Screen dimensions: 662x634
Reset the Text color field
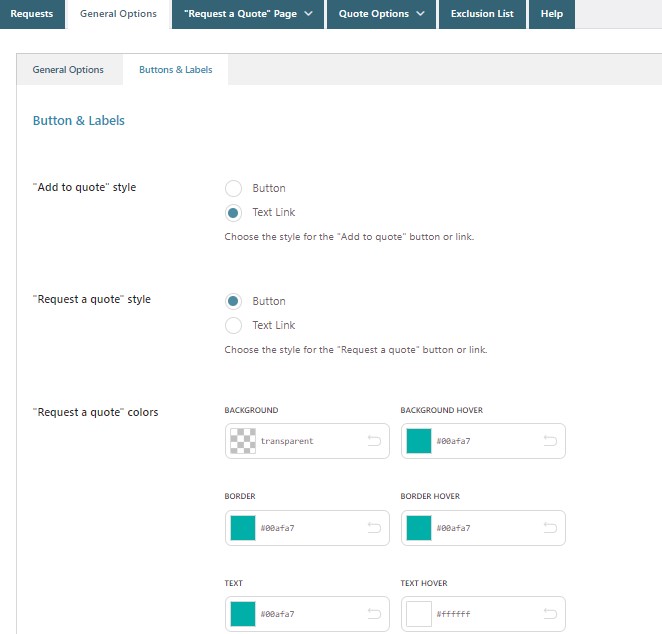click(374, 614)
